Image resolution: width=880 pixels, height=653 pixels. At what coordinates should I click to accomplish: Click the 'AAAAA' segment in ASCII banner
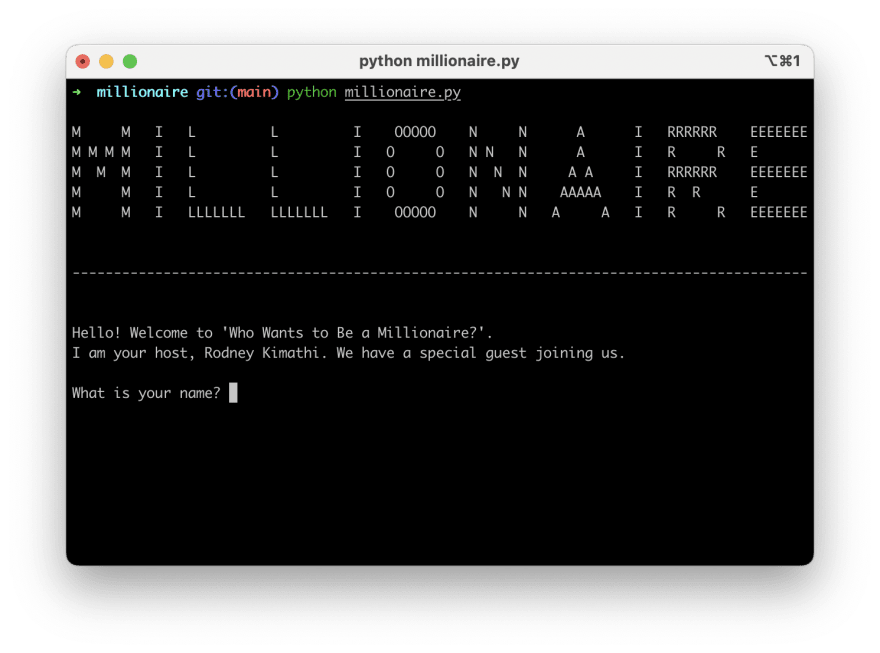[x=580, y=192]
